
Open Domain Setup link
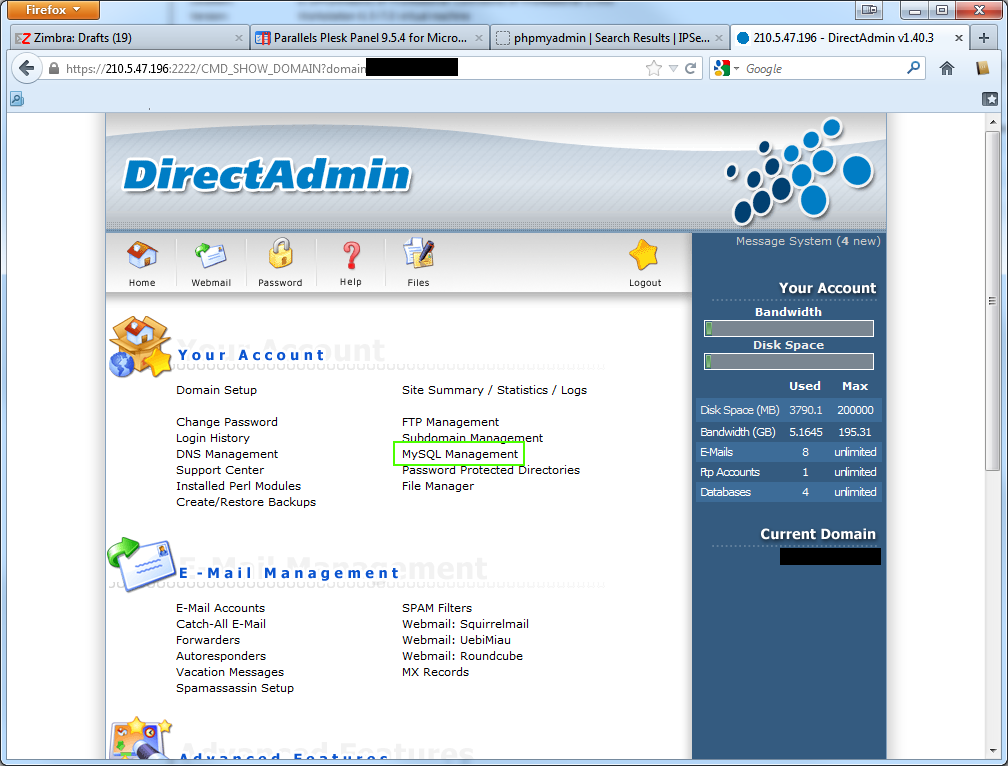pos(217,390)
